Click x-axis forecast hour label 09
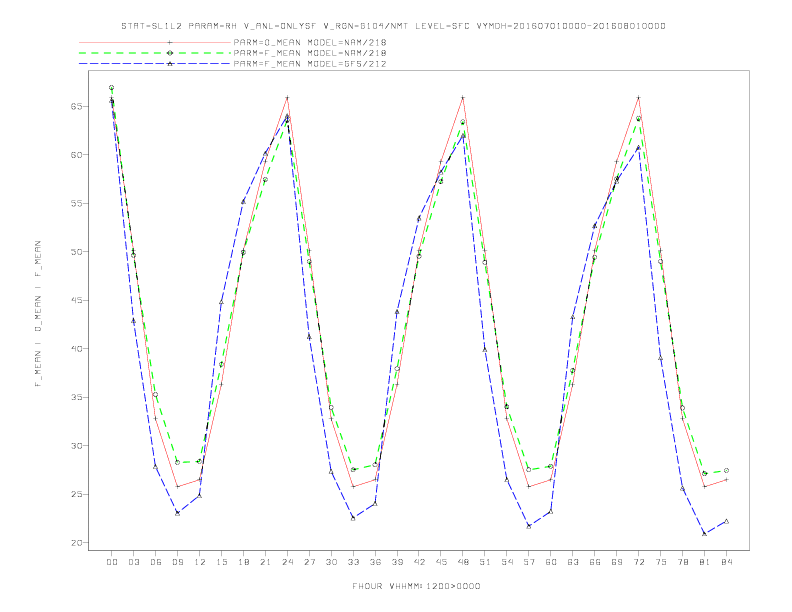 pyautogui.click(x=177, y=562)
